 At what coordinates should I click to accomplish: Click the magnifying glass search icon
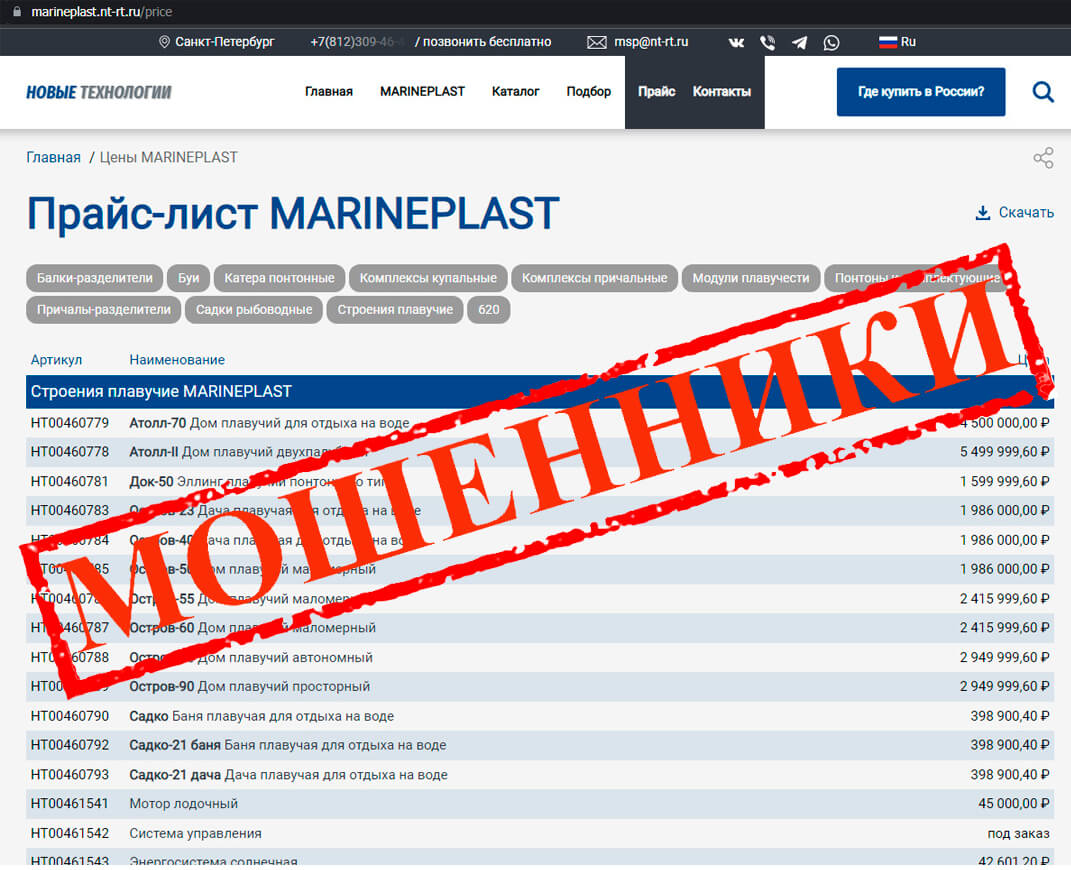pos(1043,92)
